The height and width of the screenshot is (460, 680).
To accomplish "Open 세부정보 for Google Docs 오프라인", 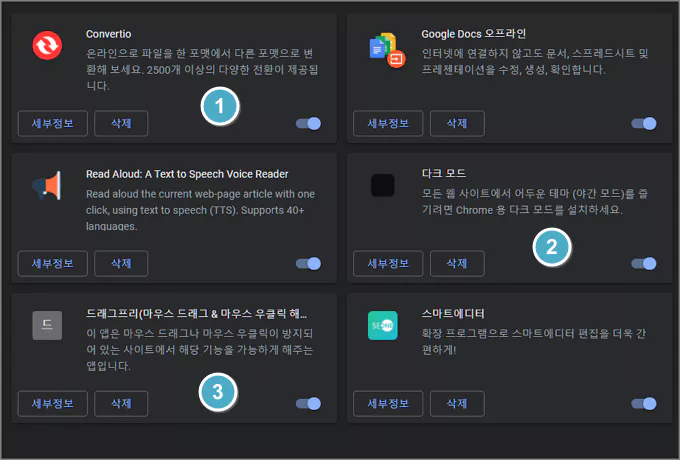I will click(x=388, y=124).
